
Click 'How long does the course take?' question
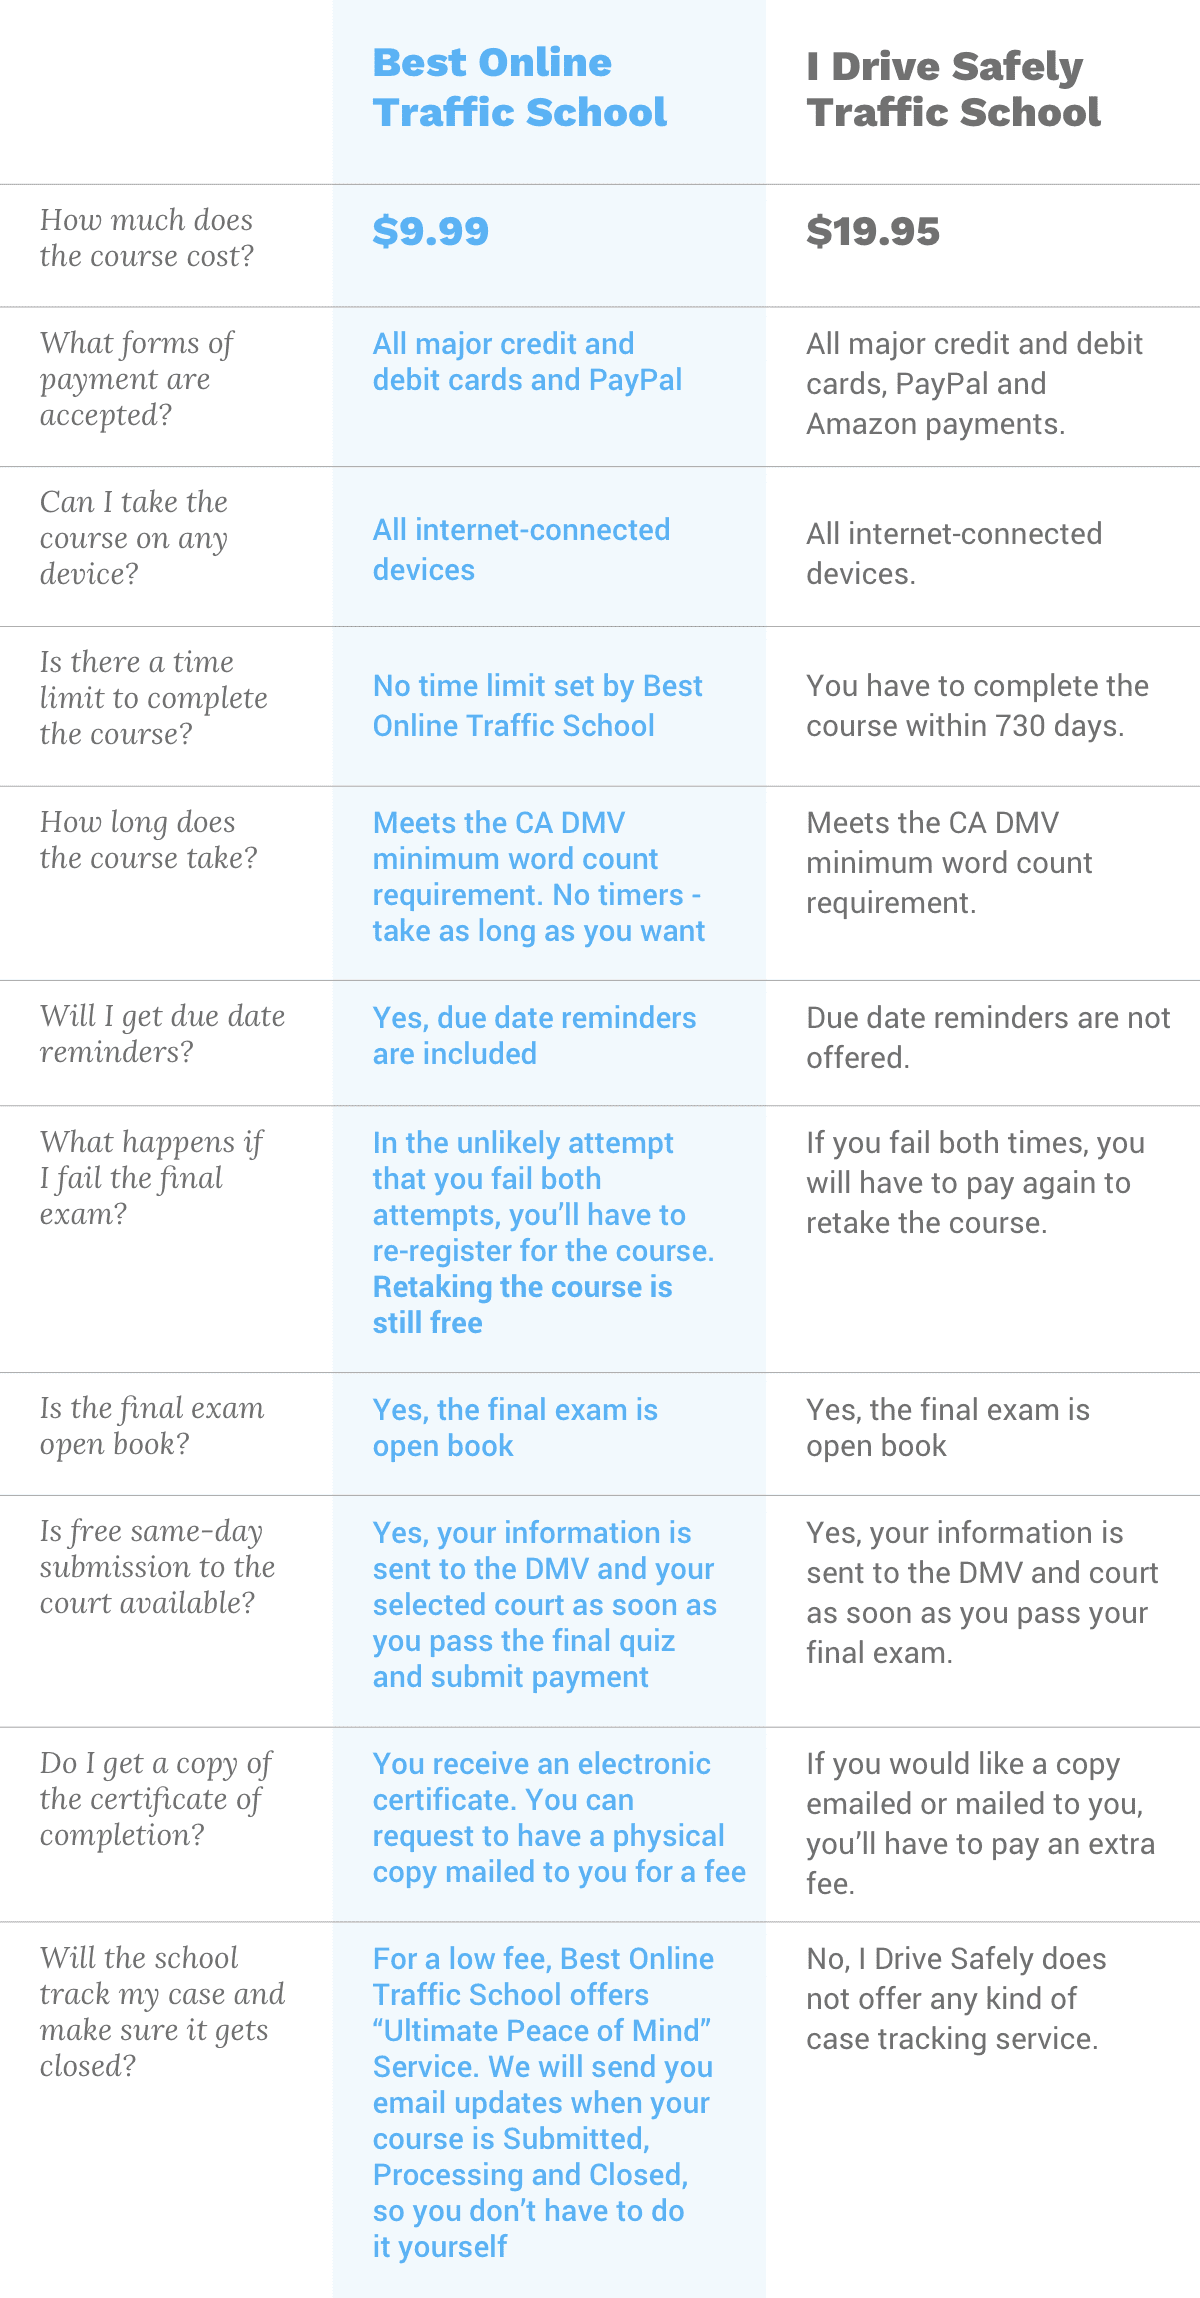pos(149,840)
